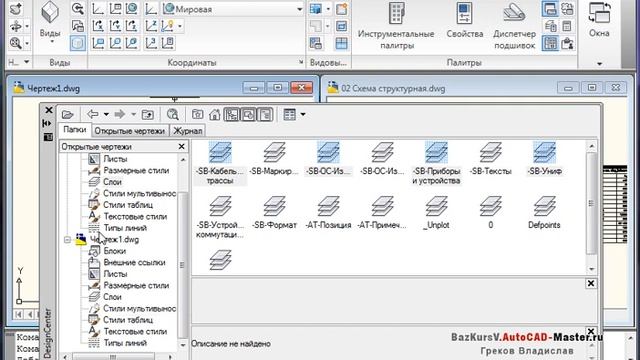This screenshot has width=640, height=360.
Task: Select the -SB-Униф layer icon
Action: pos(544,152)
